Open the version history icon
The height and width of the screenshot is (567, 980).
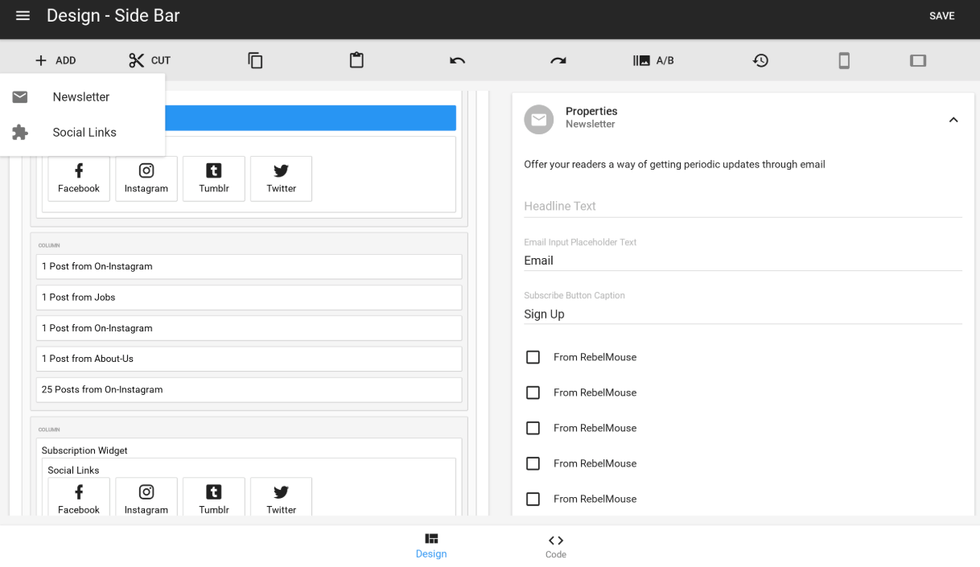tap(760, 60)
